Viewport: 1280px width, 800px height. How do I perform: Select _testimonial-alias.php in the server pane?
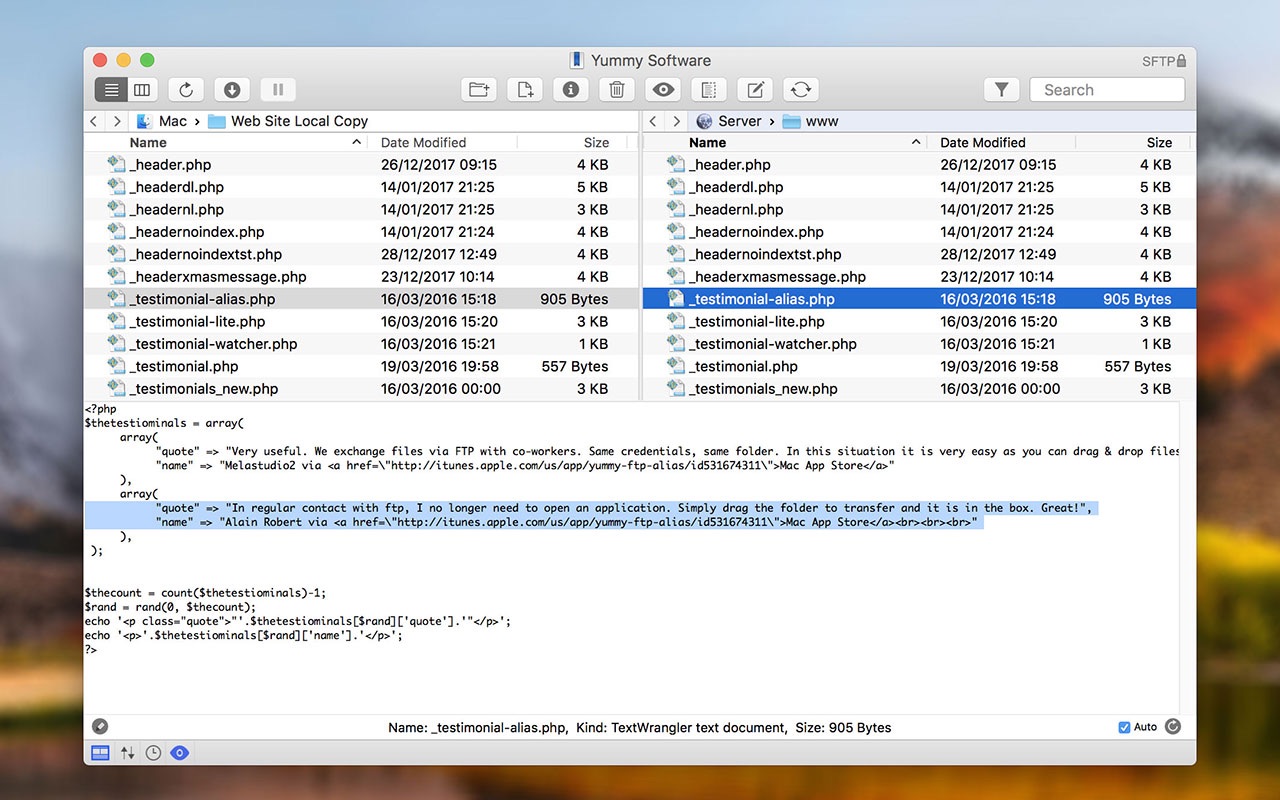(919, 299)
